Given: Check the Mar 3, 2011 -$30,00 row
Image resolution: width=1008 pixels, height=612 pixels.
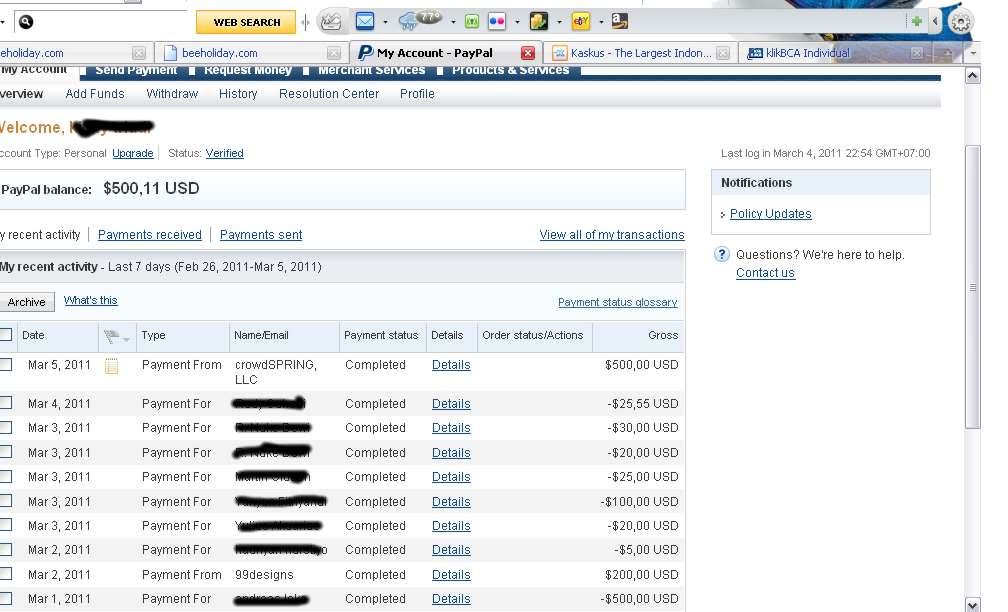Looking at the screenshot, I should point(6,428).
